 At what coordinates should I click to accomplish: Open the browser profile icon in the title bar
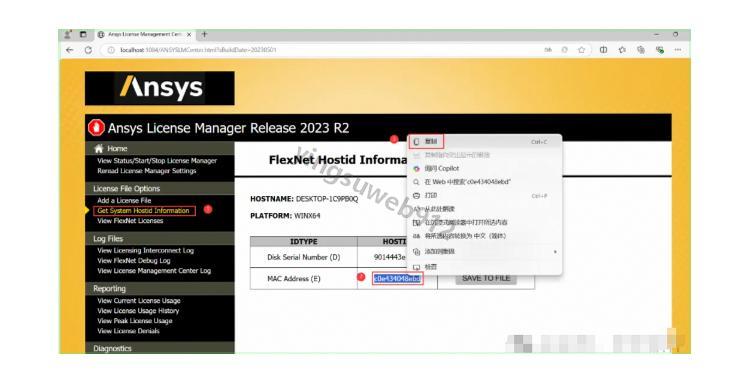pos(68,34)
